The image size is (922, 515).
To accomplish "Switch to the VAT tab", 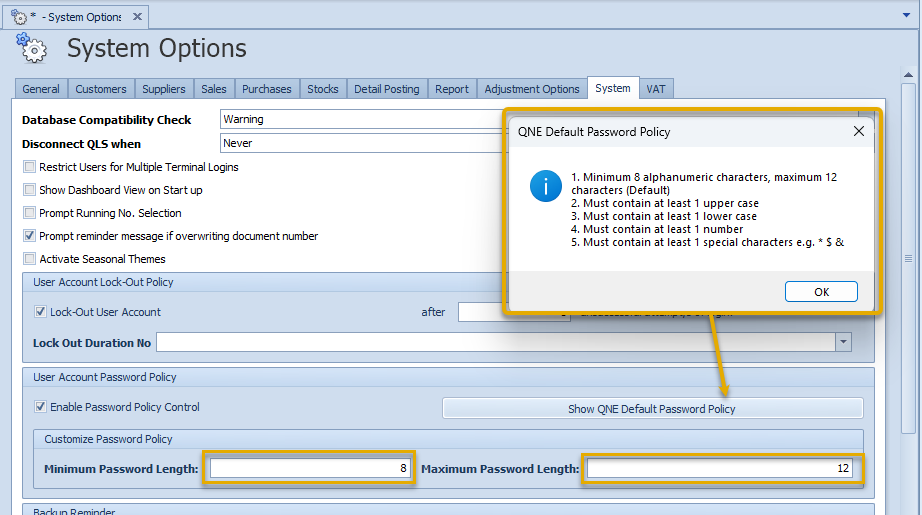I will click(656, 89).
